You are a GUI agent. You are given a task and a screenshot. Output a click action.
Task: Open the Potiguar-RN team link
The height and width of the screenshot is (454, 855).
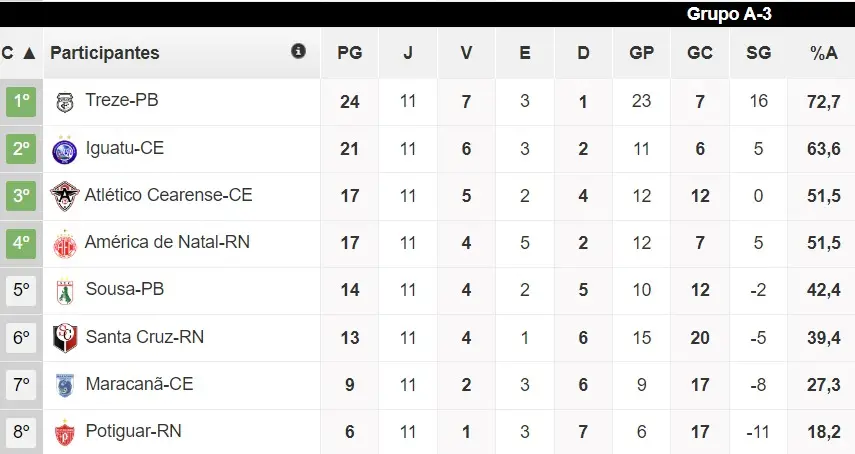[133, 431]
